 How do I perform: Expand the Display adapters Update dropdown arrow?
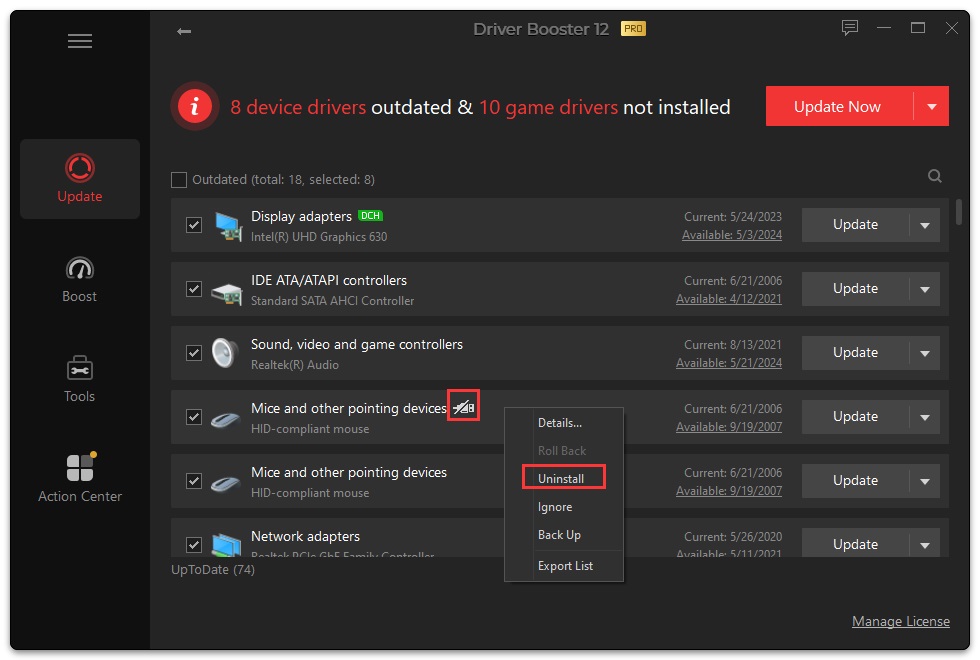click(925, 225)
